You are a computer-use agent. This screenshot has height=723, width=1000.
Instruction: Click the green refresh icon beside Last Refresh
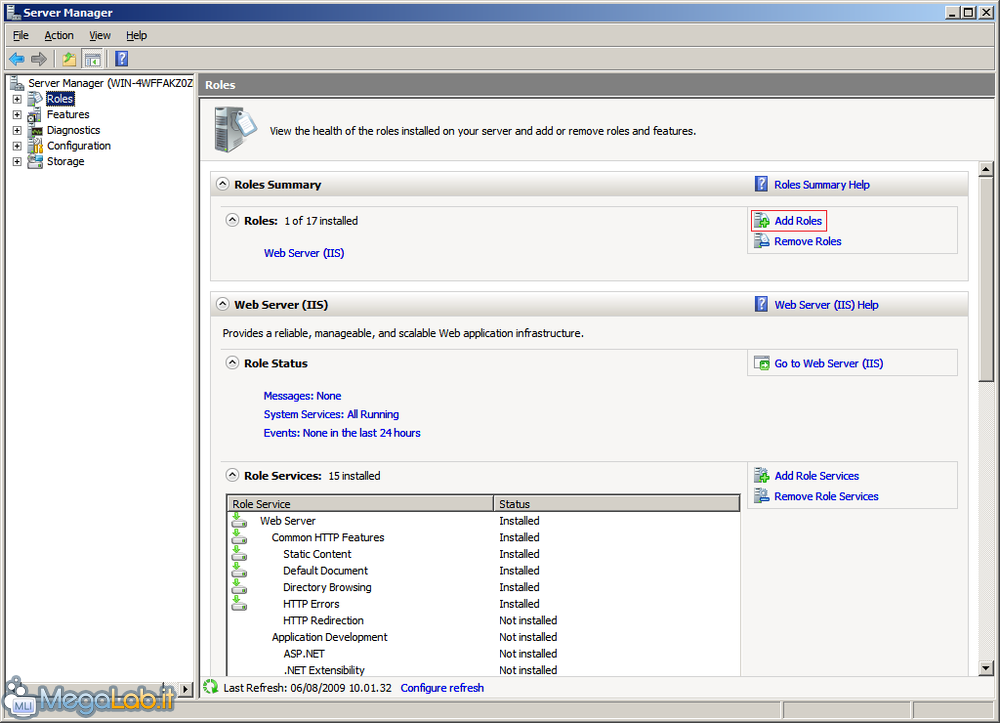pyautogui.click(x=210, y=687)
